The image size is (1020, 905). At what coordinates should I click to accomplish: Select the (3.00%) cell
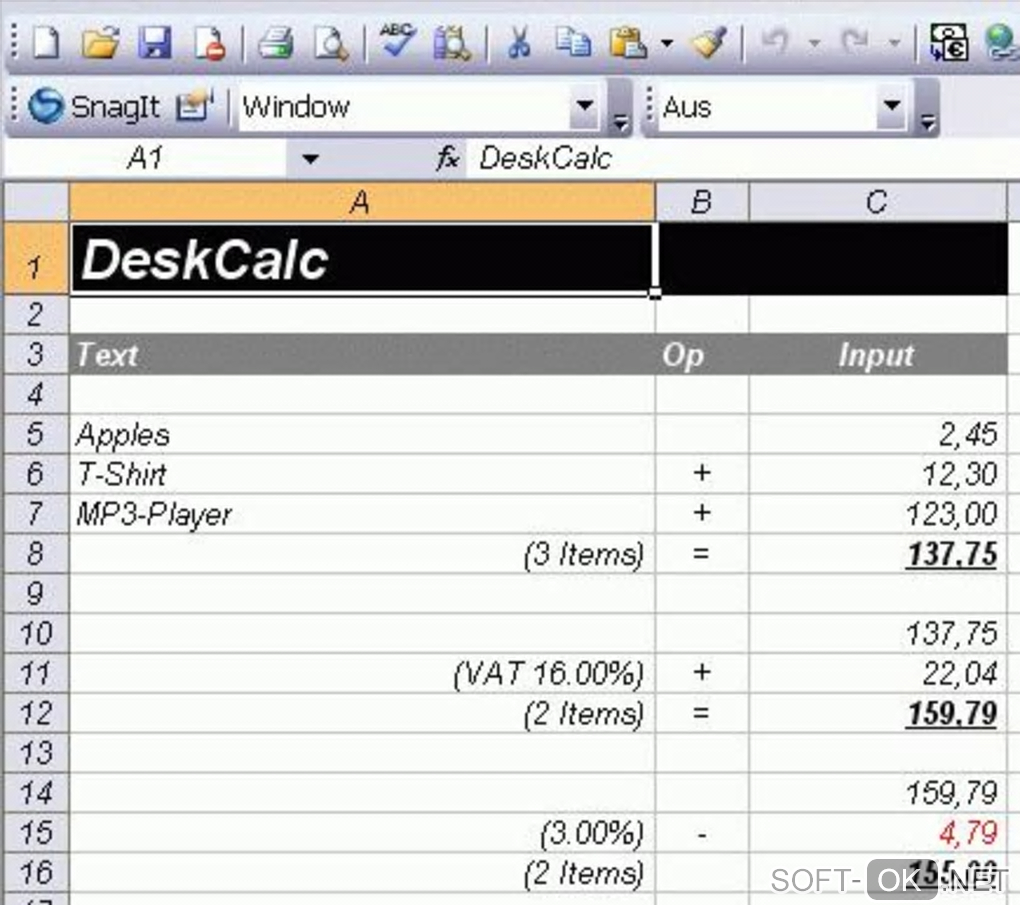point(362,833)
